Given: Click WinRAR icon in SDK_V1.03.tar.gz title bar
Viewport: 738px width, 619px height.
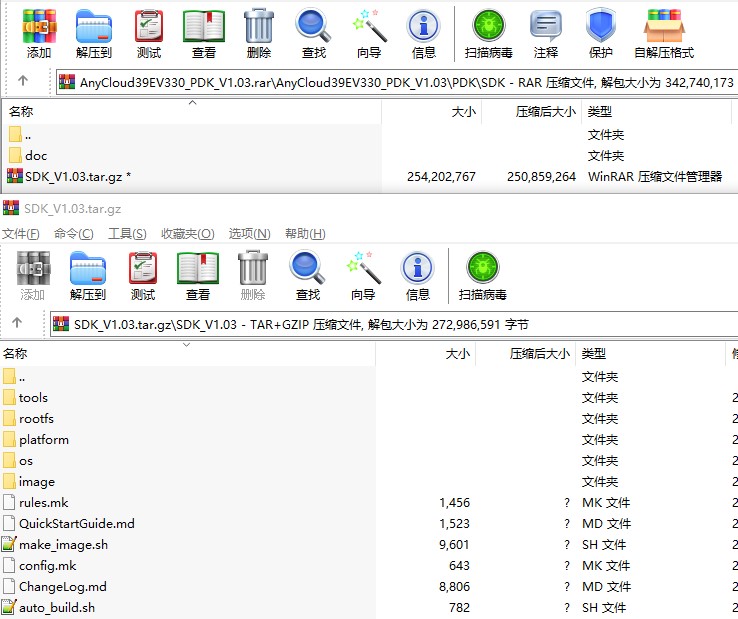Looking at the screenshot, I should (x=11, y=208).
